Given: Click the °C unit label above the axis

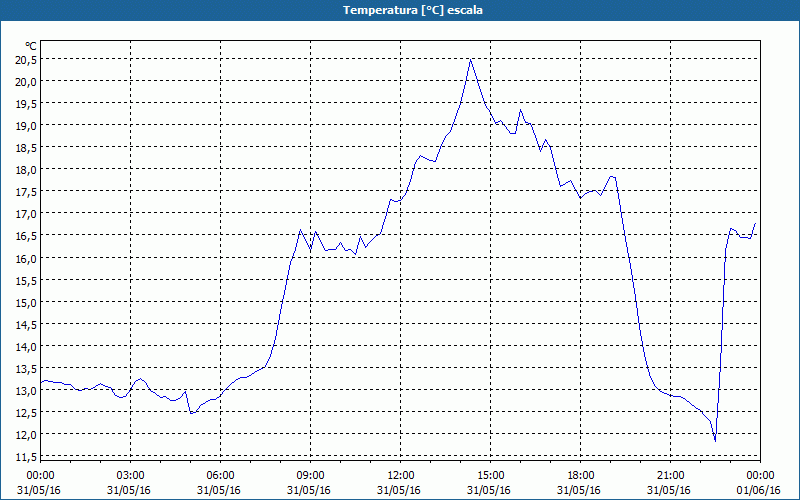Looking at the screenshot, I should (x=30, y=47).
